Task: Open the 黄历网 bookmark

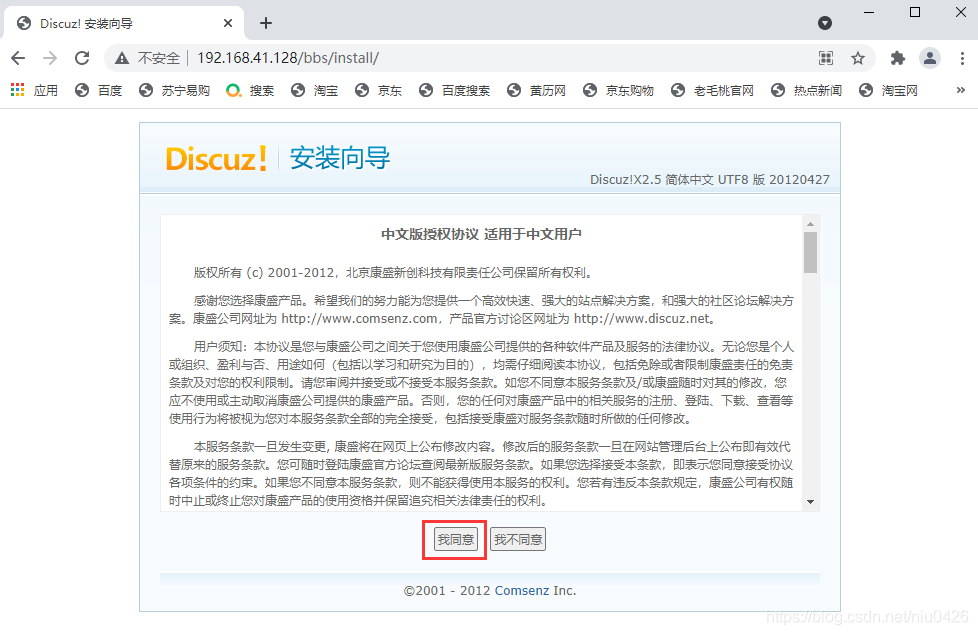Action: click(537, 90)
